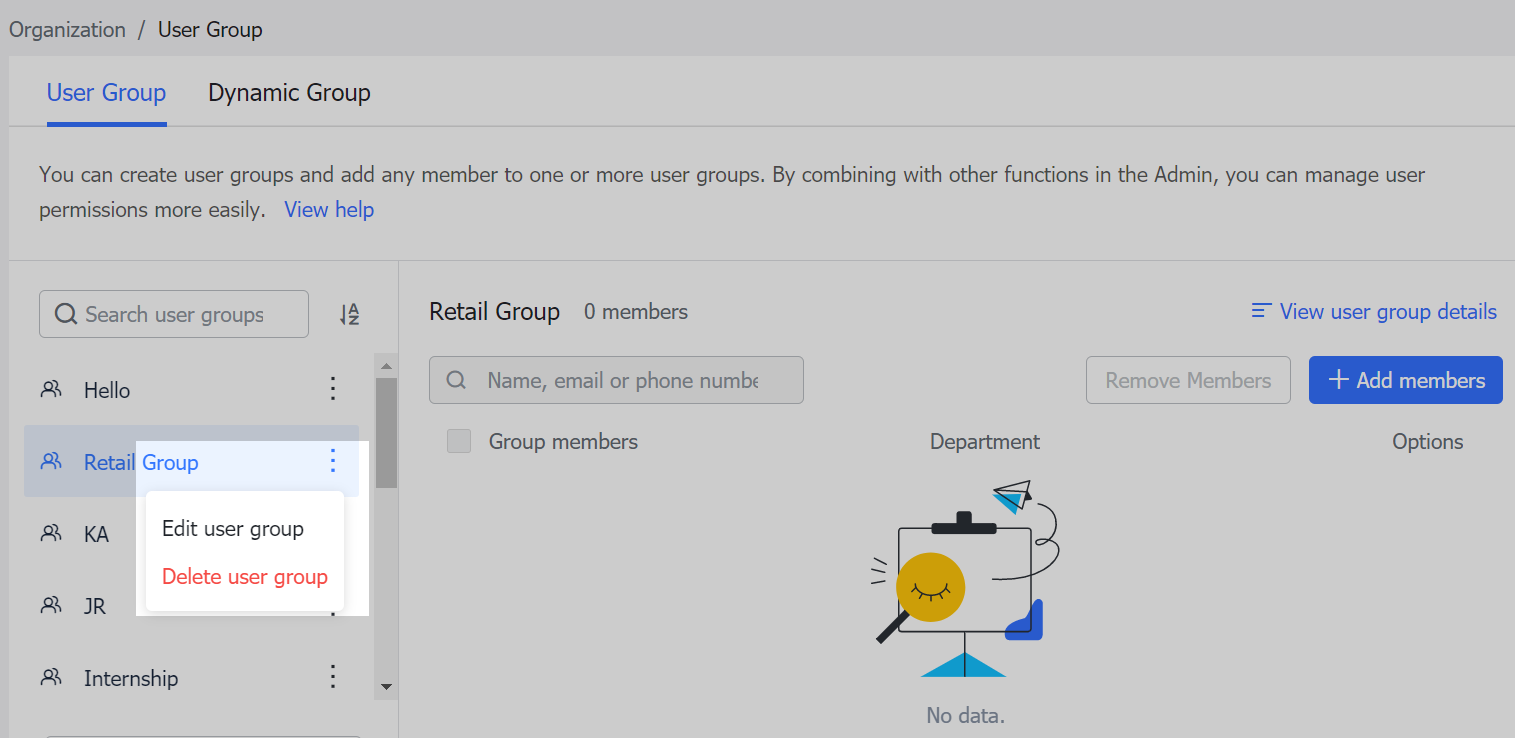This screenshot has width=1515, height=738.
Task: Click the people icon beside Hello group
Action: click(x=51, y=390)
